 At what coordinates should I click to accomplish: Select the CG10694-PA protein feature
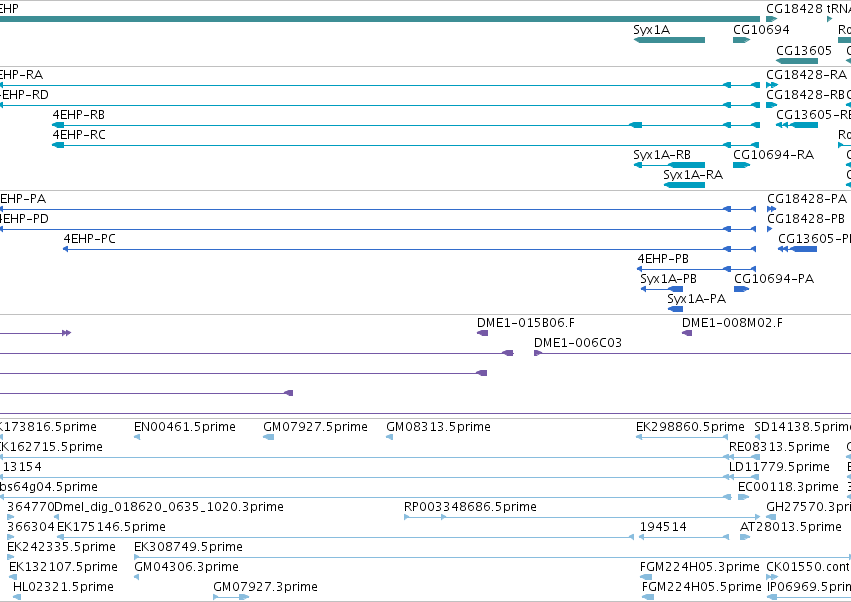click(741, 289)
